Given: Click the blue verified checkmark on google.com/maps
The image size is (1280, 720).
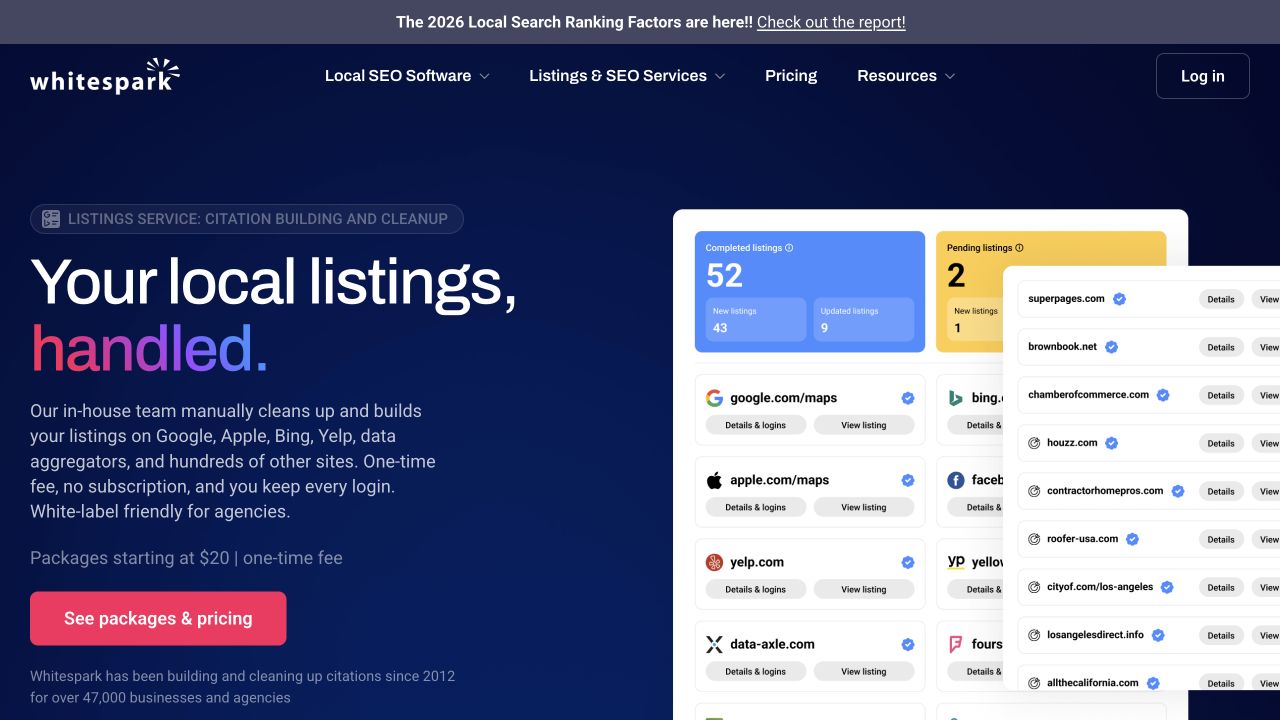Looking at the screenshot, I should coord(908,398).
